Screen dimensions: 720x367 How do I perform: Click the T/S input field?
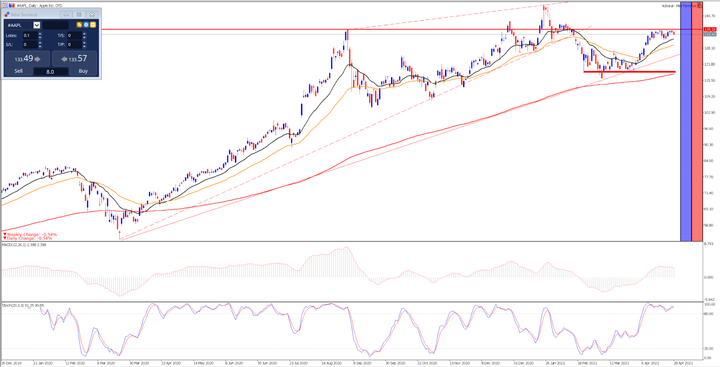point(74,35)
